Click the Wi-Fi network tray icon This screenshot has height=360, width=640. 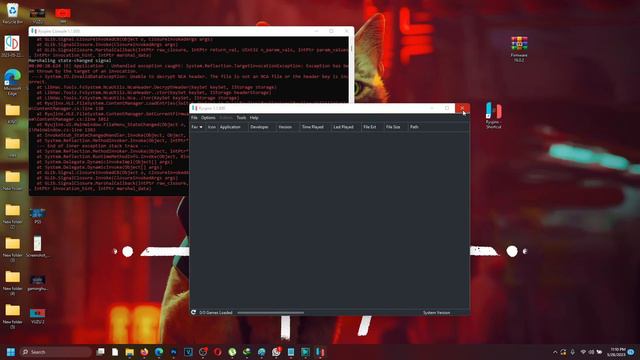[583, 352]
